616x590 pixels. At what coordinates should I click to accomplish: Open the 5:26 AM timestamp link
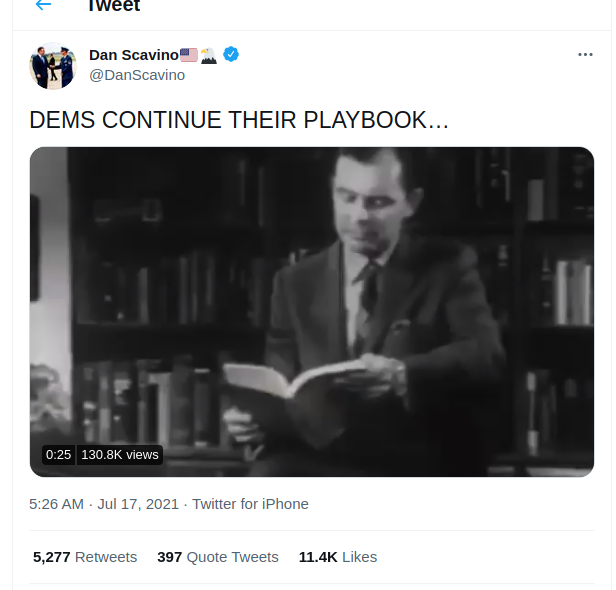(56, 504)
